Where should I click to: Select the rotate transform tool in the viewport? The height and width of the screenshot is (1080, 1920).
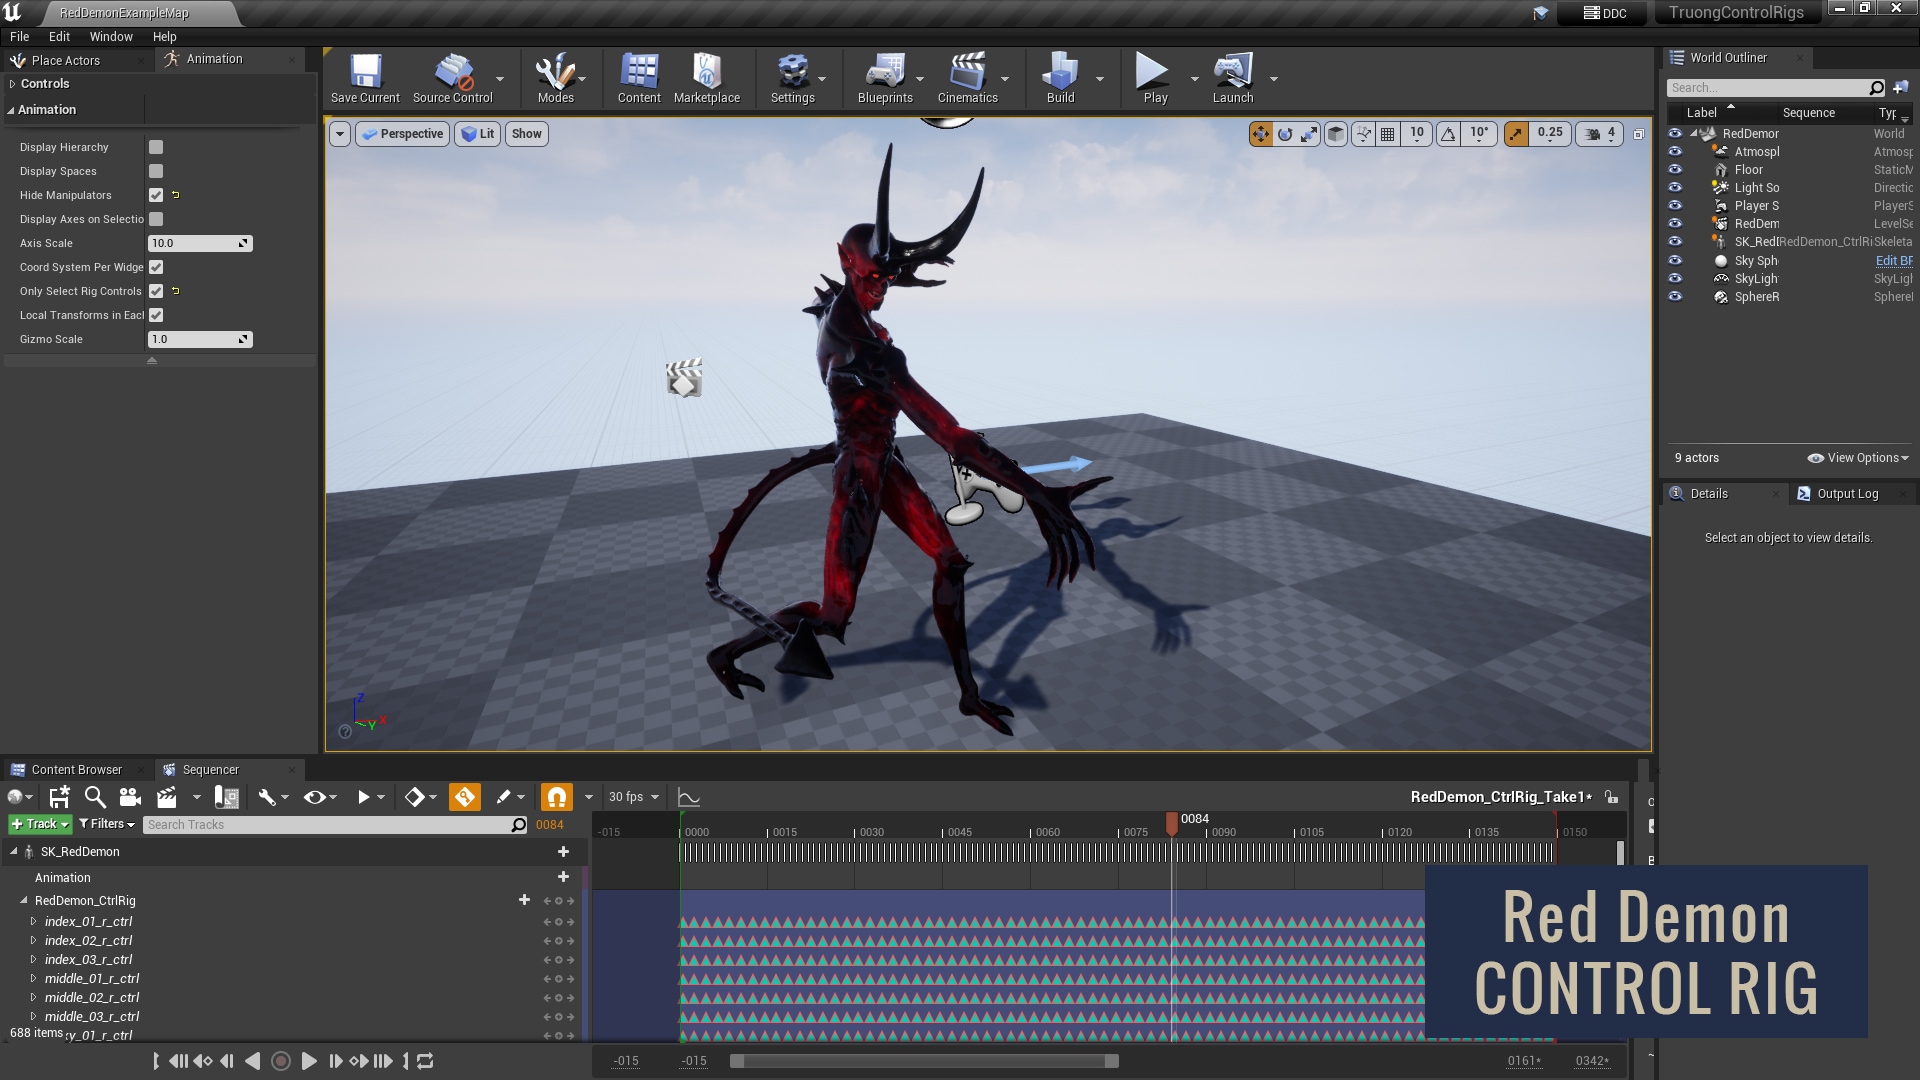click(1284, 133)
